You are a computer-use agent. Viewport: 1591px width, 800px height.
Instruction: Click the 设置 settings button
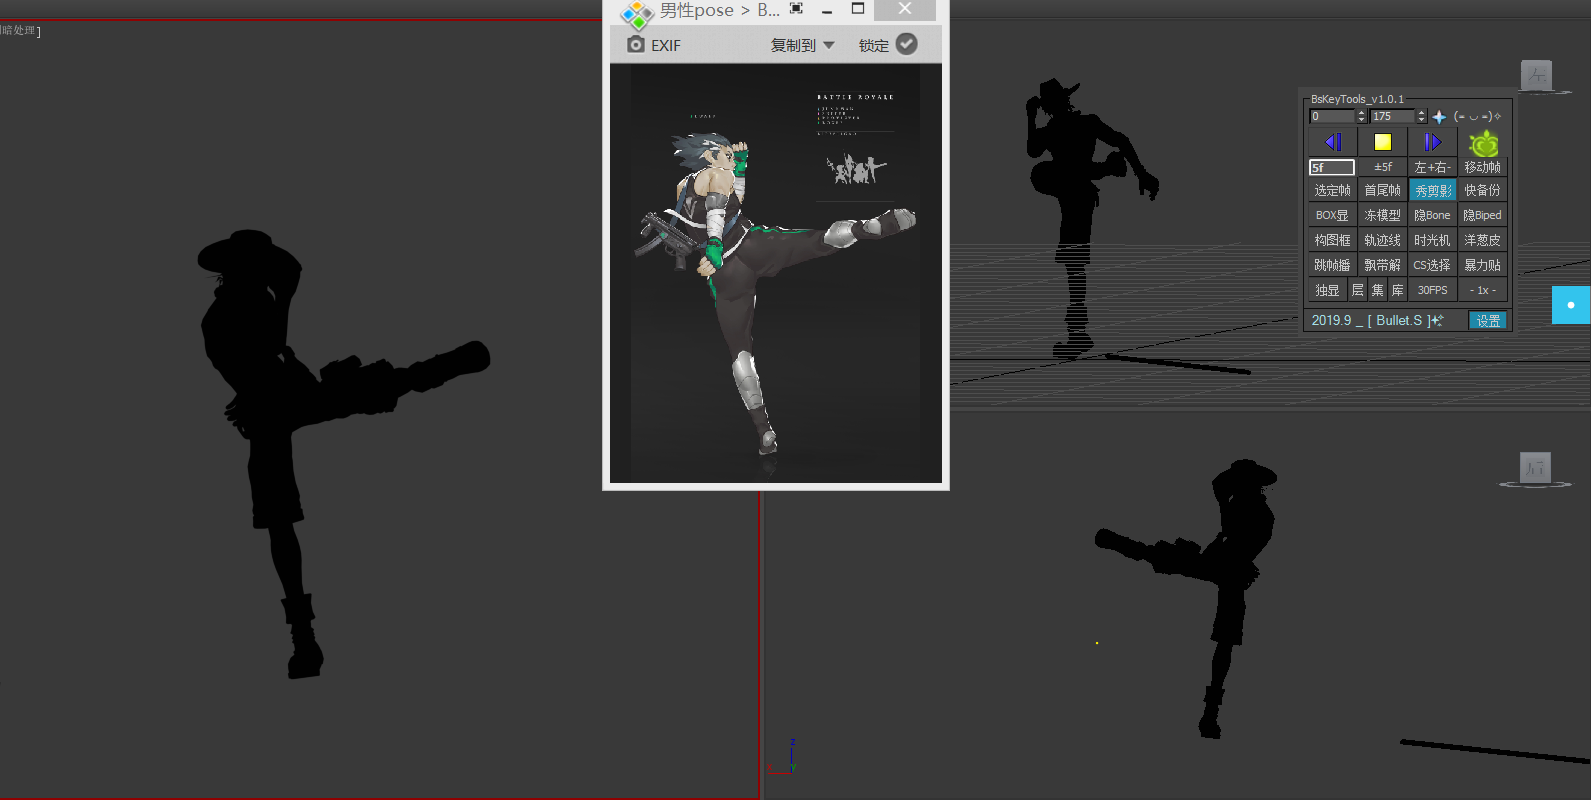1488,320
